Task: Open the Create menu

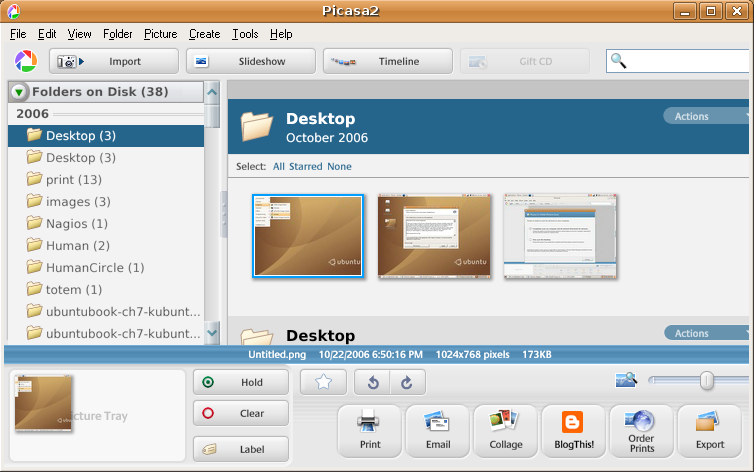Action: coord(205,34)
